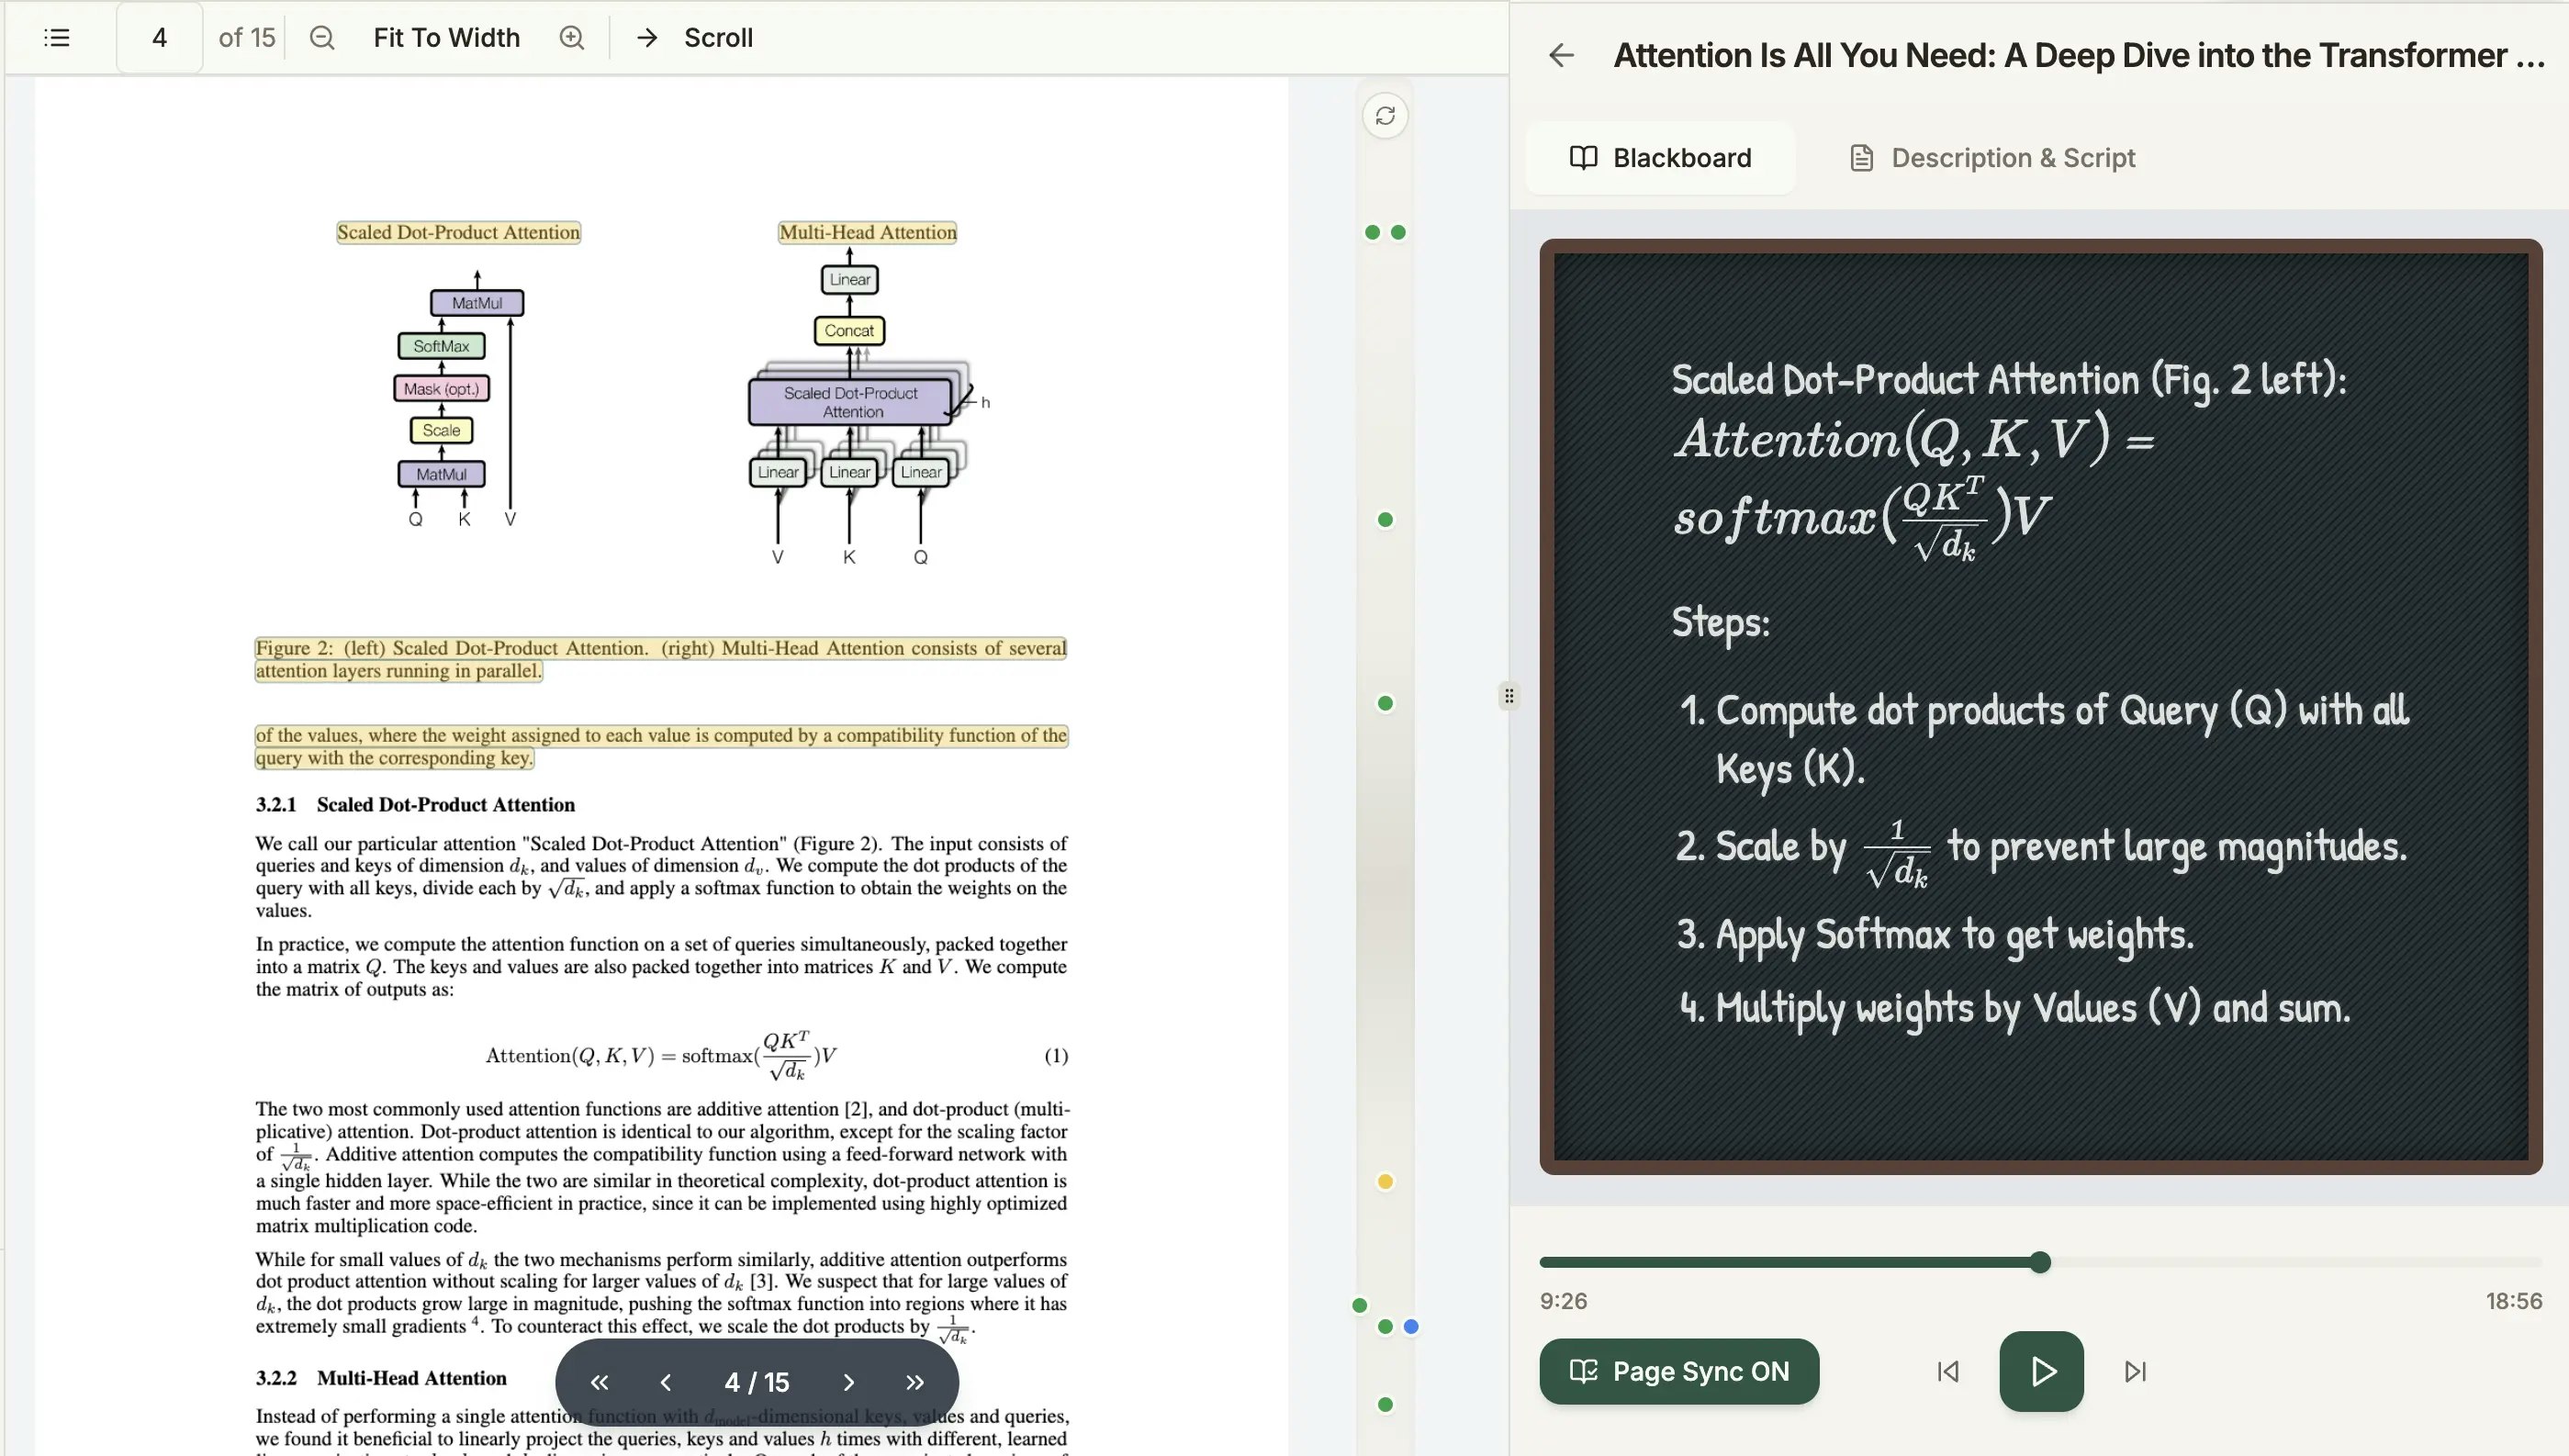2569x1456 pixels.
Task: Skip to the next track segment
Action: coord(2135,1371)
